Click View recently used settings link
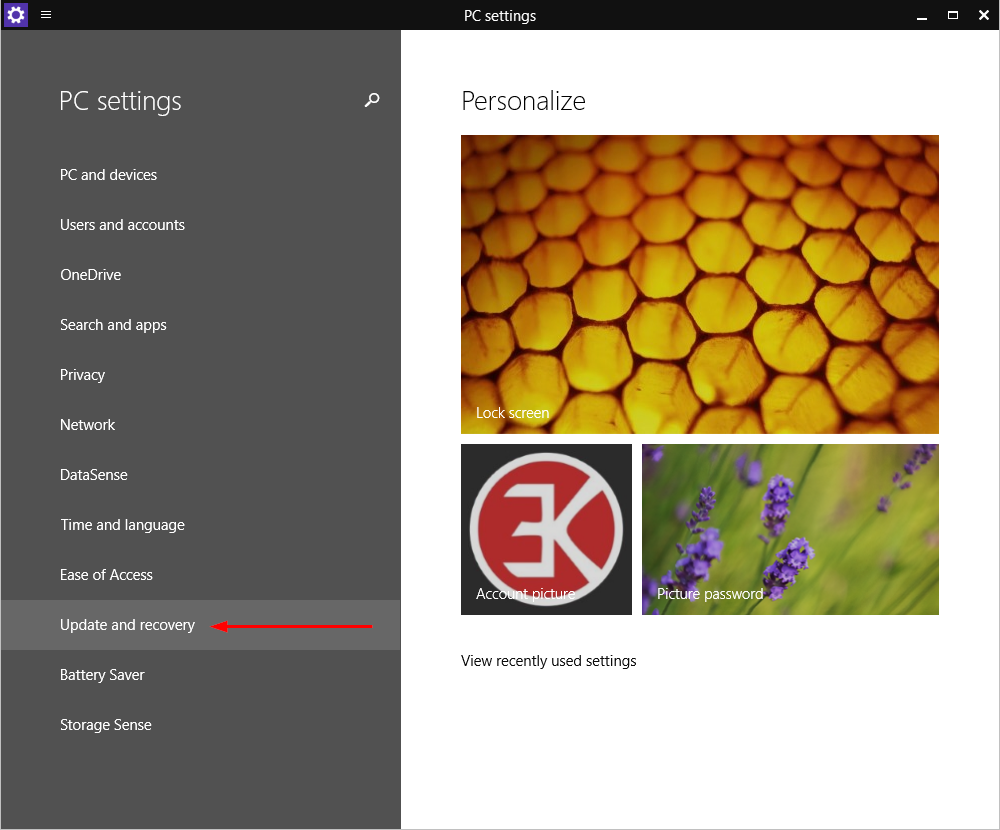Image resolution: width=1000 pixels, height=830 pixels. tap(548, 661)
